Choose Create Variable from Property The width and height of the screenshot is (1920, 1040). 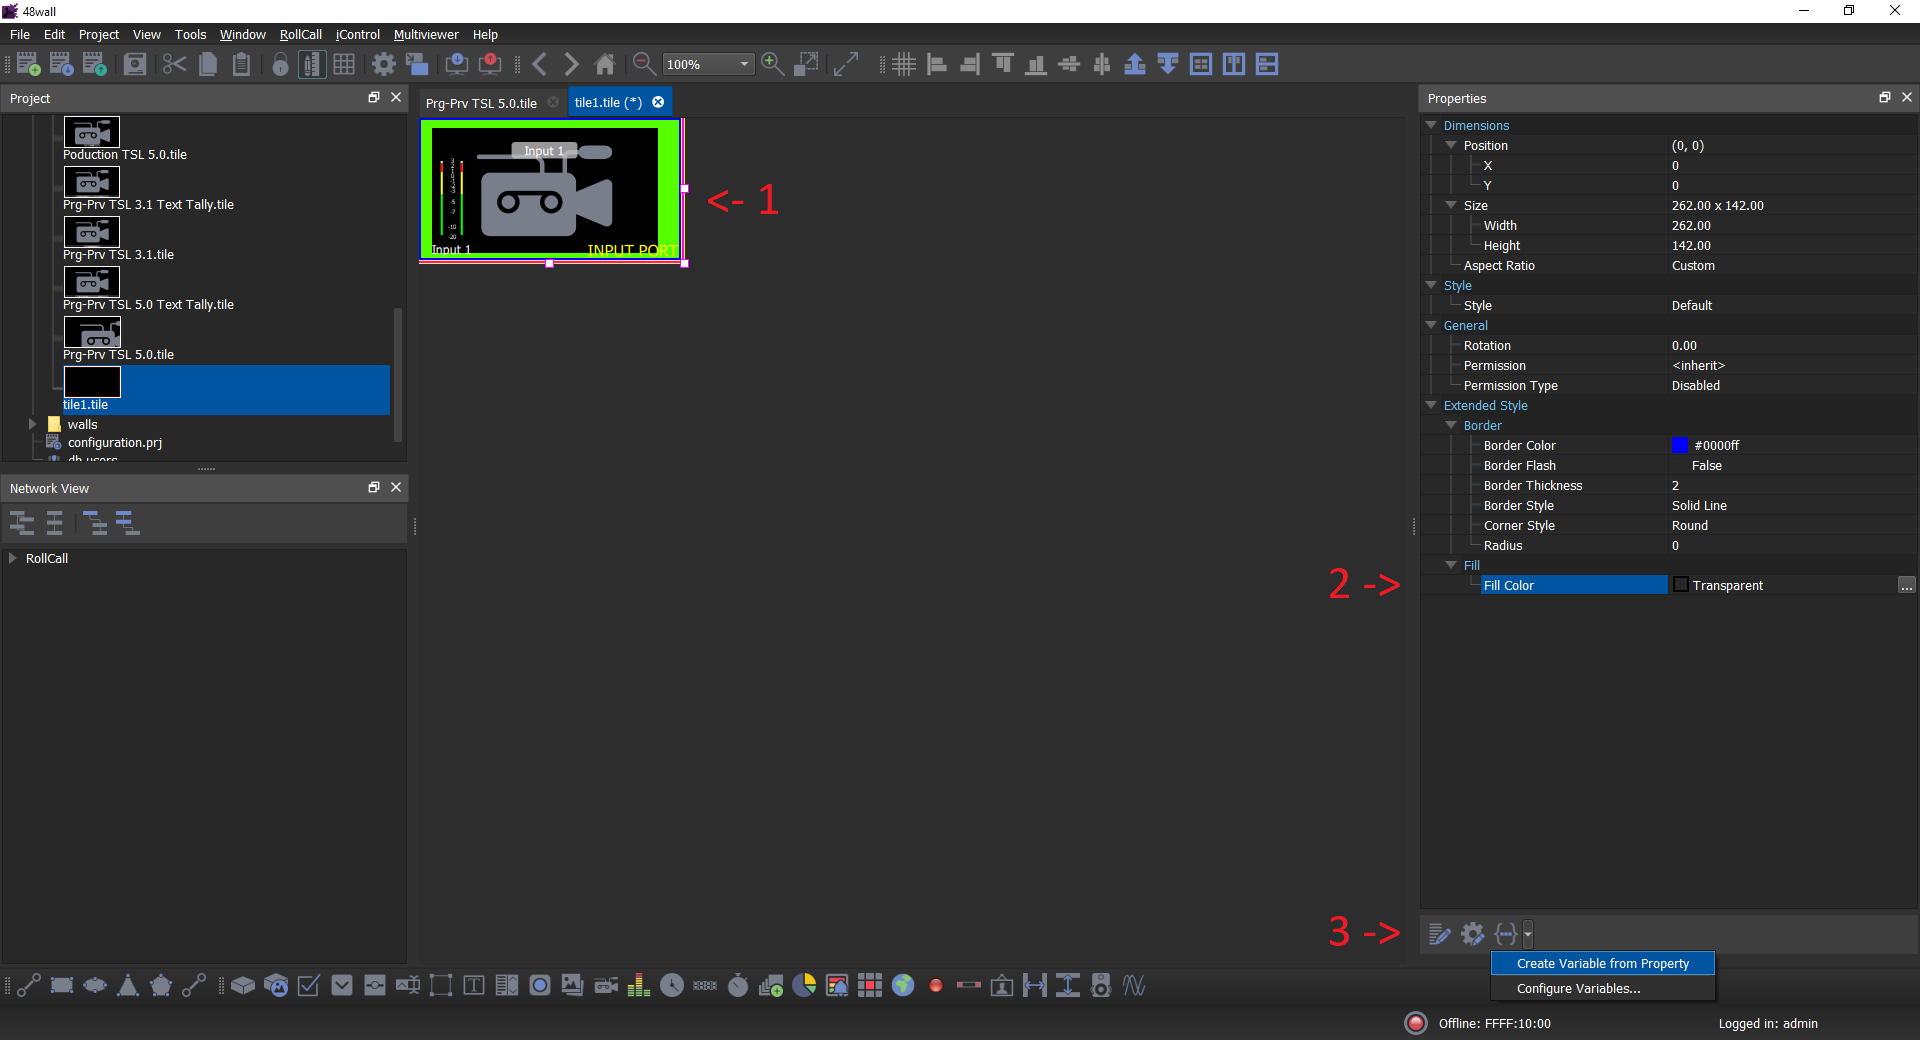point(1603,963)
